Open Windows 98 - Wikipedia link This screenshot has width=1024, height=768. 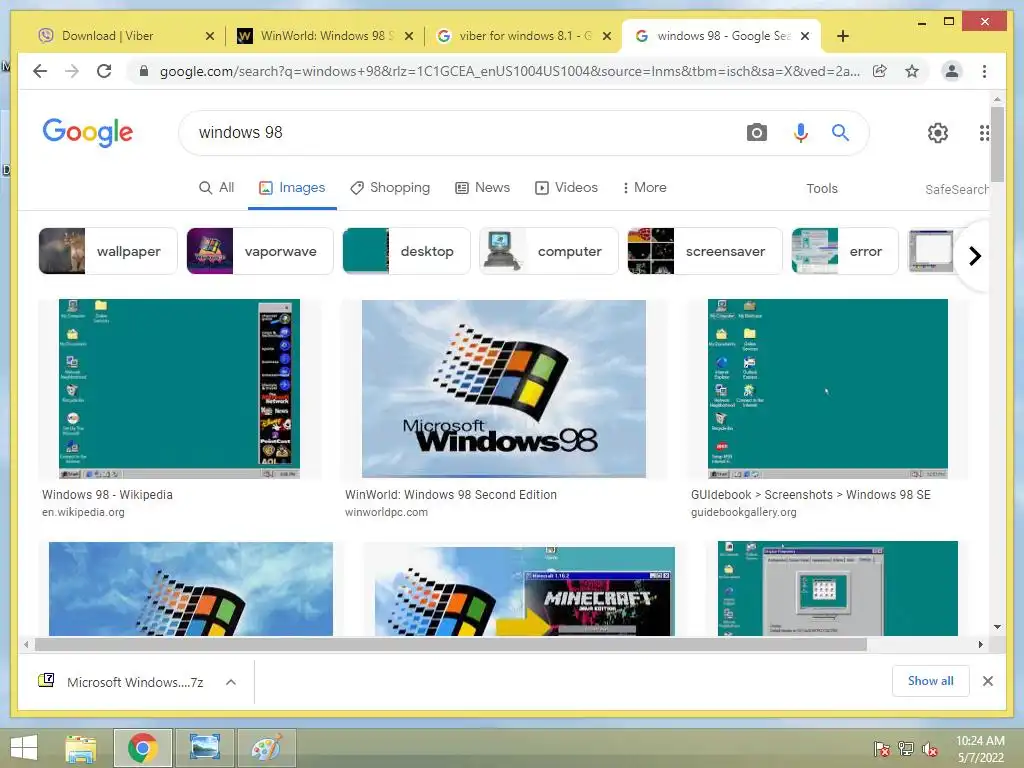(x=107, y=494)
